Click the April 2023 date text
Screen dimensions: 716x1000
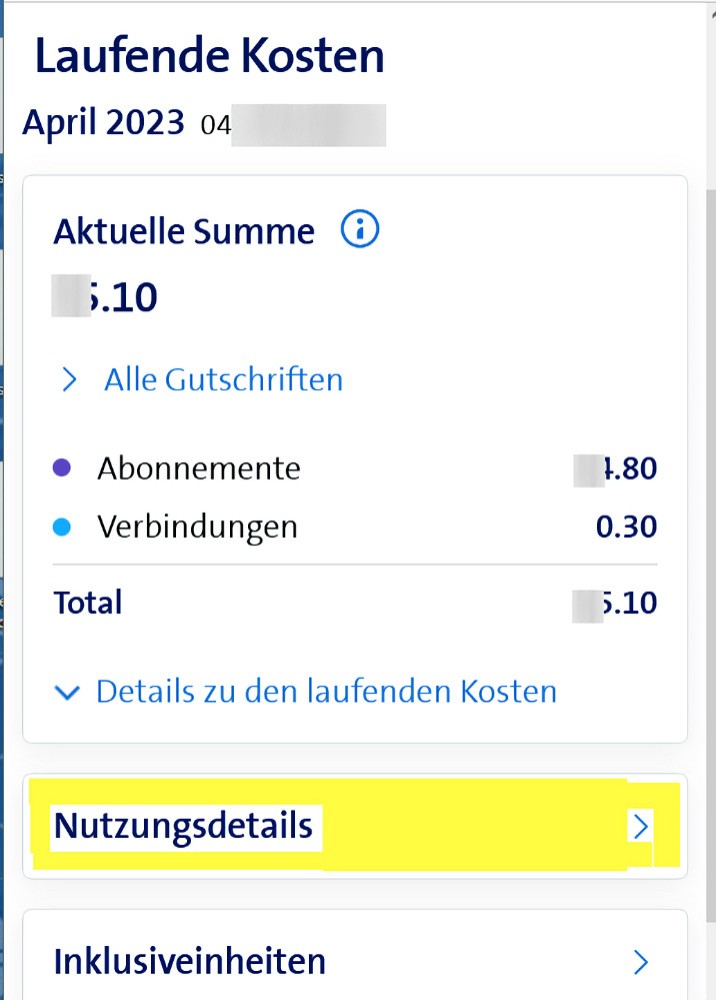click(104, 123)
